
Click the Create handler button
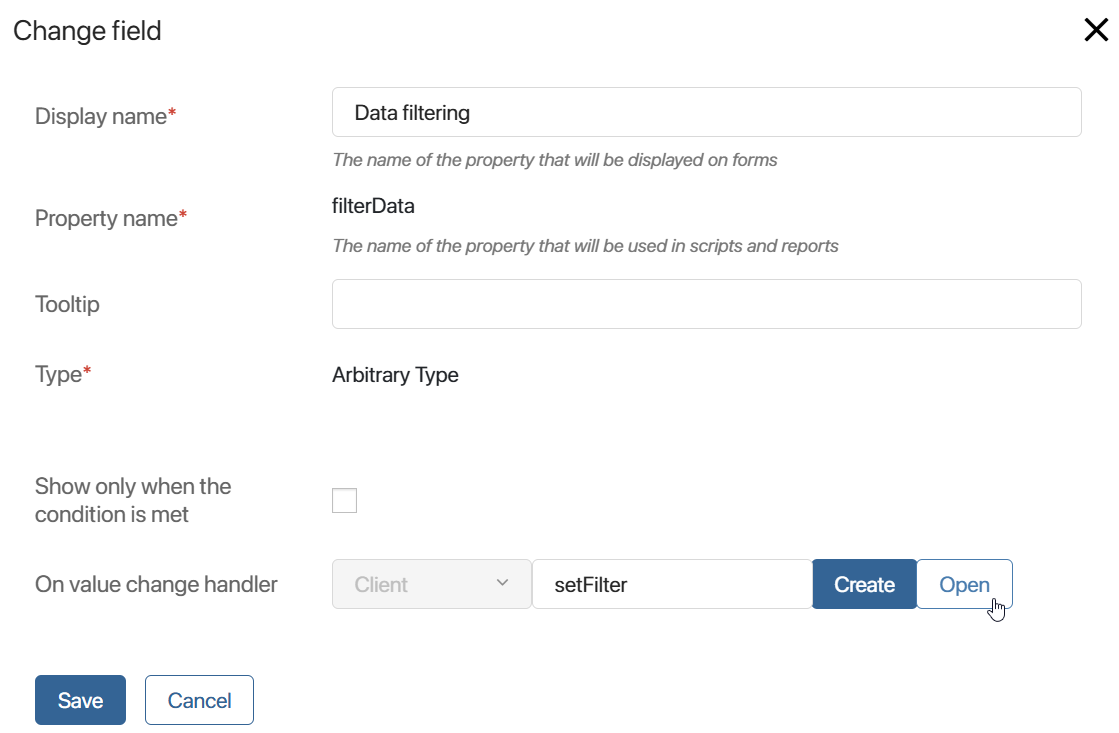click(x=864, y=584)
